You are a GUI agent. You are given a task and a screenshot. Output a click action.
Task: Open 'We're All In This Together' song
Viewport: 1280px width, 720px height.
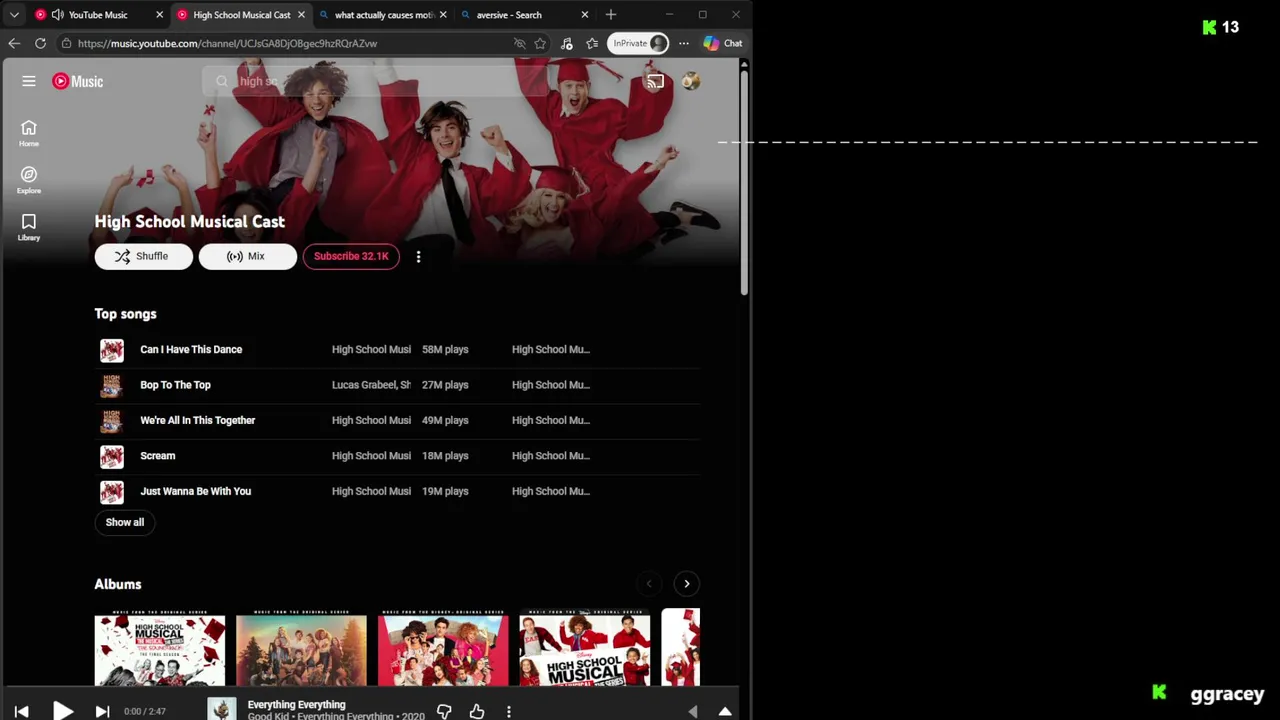[x=197, y=421]
